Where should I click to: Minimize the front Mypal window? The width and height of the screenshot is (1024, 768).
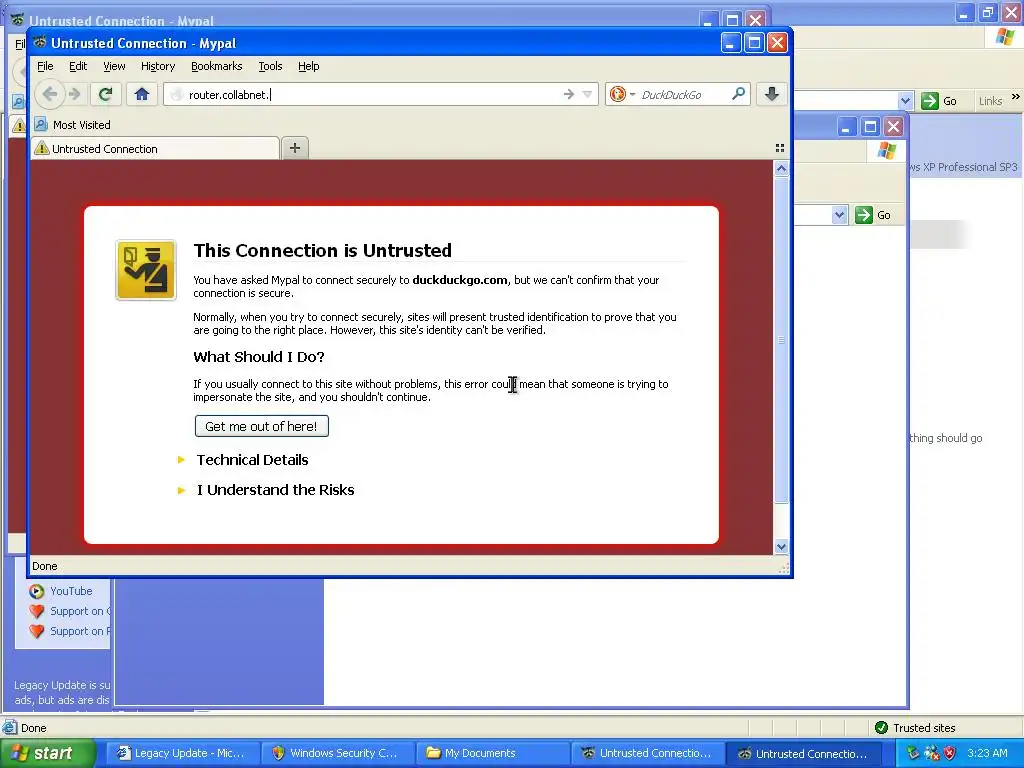click(x=731, y=43)
